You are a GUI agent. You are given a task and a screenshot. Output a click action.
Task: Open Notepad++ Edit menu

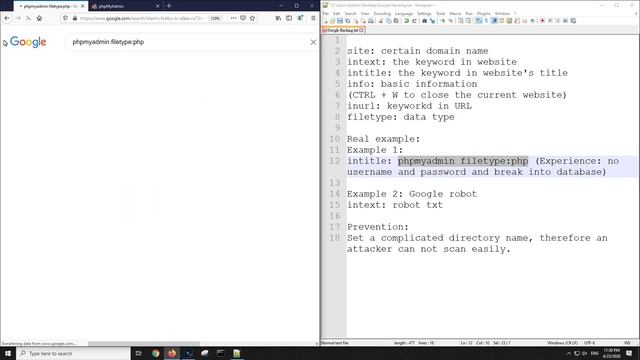pyautogui.click(x=336, y=13)
